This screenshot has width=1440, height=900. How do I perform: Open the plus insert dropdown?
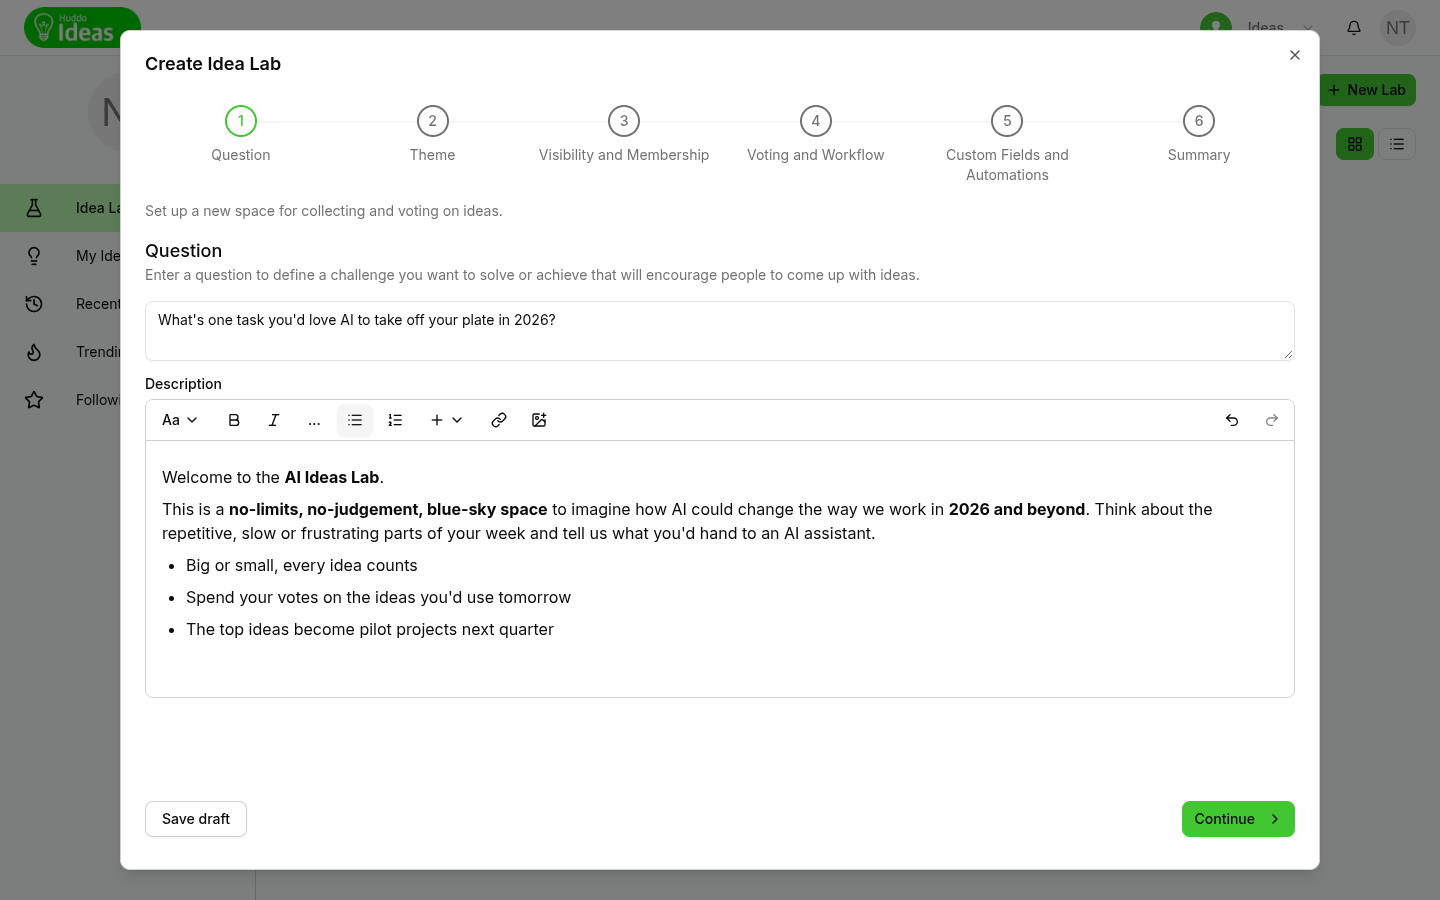446,420
